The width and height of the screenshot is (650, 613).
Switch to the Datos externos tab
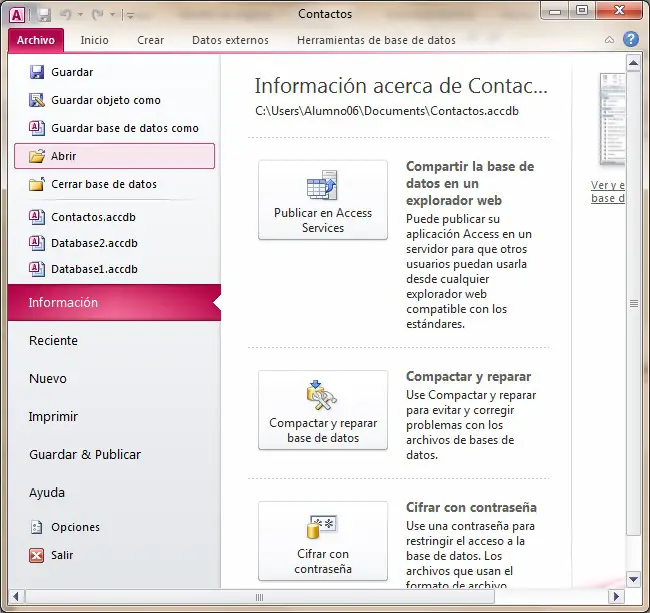[x=230, y=40]
